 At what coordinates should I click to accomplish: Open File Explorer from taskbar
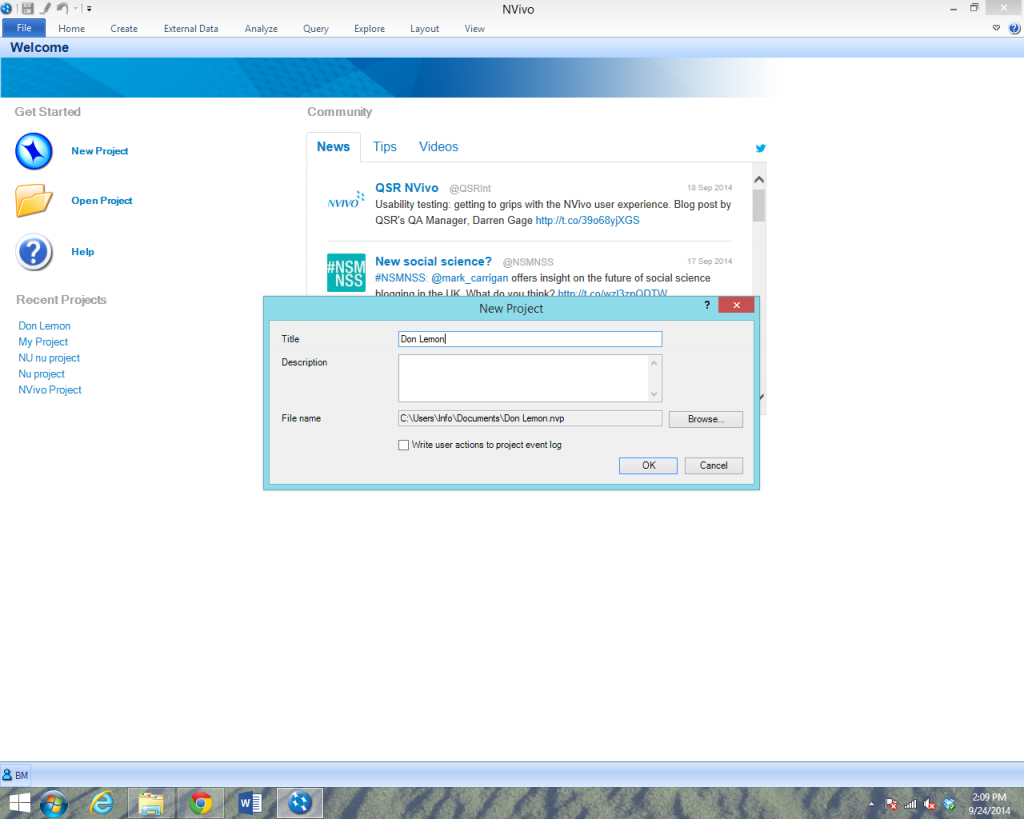151,803
